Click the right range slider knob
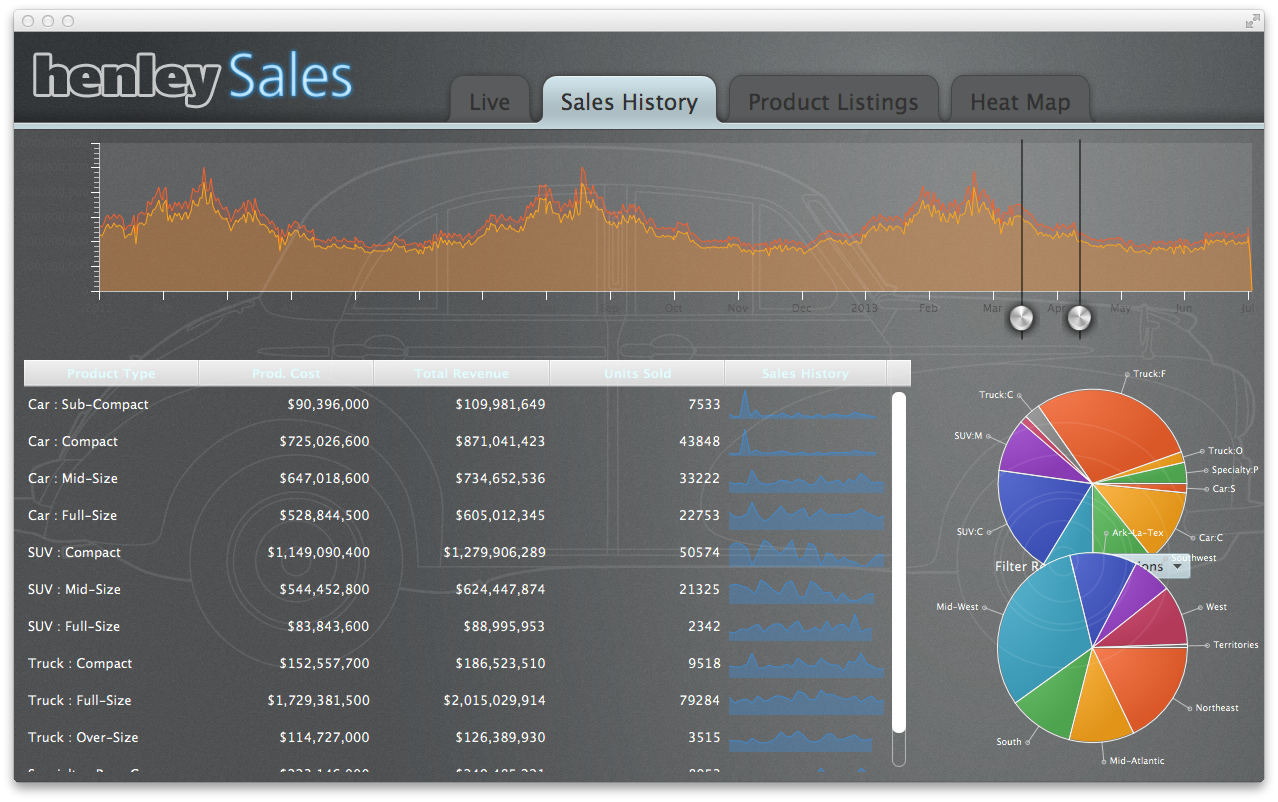 click(x=1080, y=318)
